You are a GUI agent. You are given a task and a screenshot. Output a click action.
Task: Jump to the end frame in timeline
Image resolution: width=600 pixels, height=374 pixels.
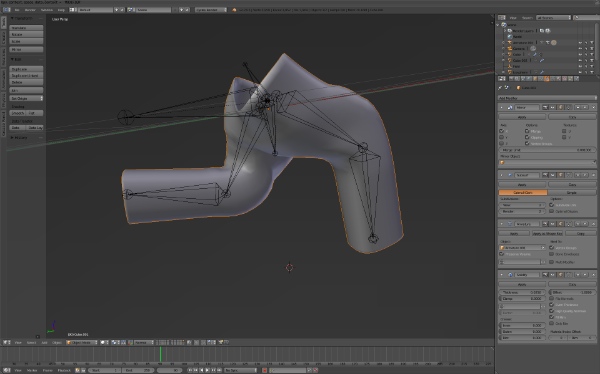[x=219, y=370]
